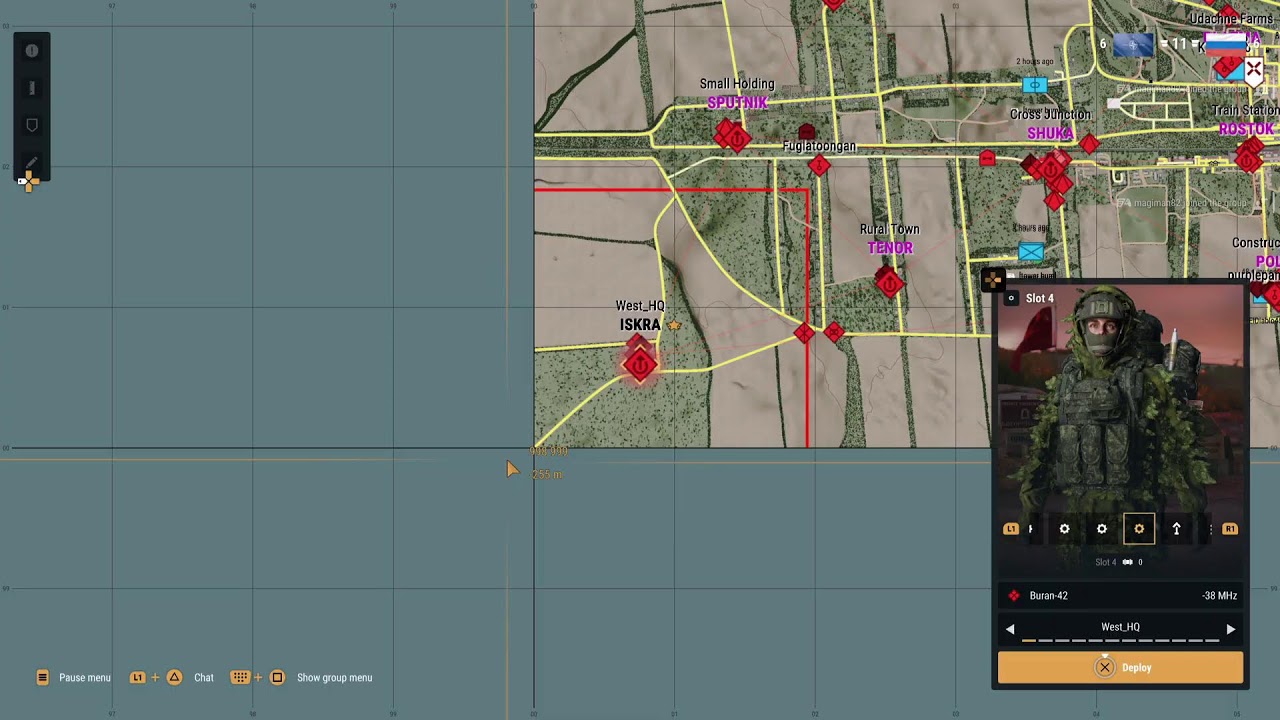Go to previous spawn point with left arrow
The image size is (1280, 720).
click(1010, 629)
